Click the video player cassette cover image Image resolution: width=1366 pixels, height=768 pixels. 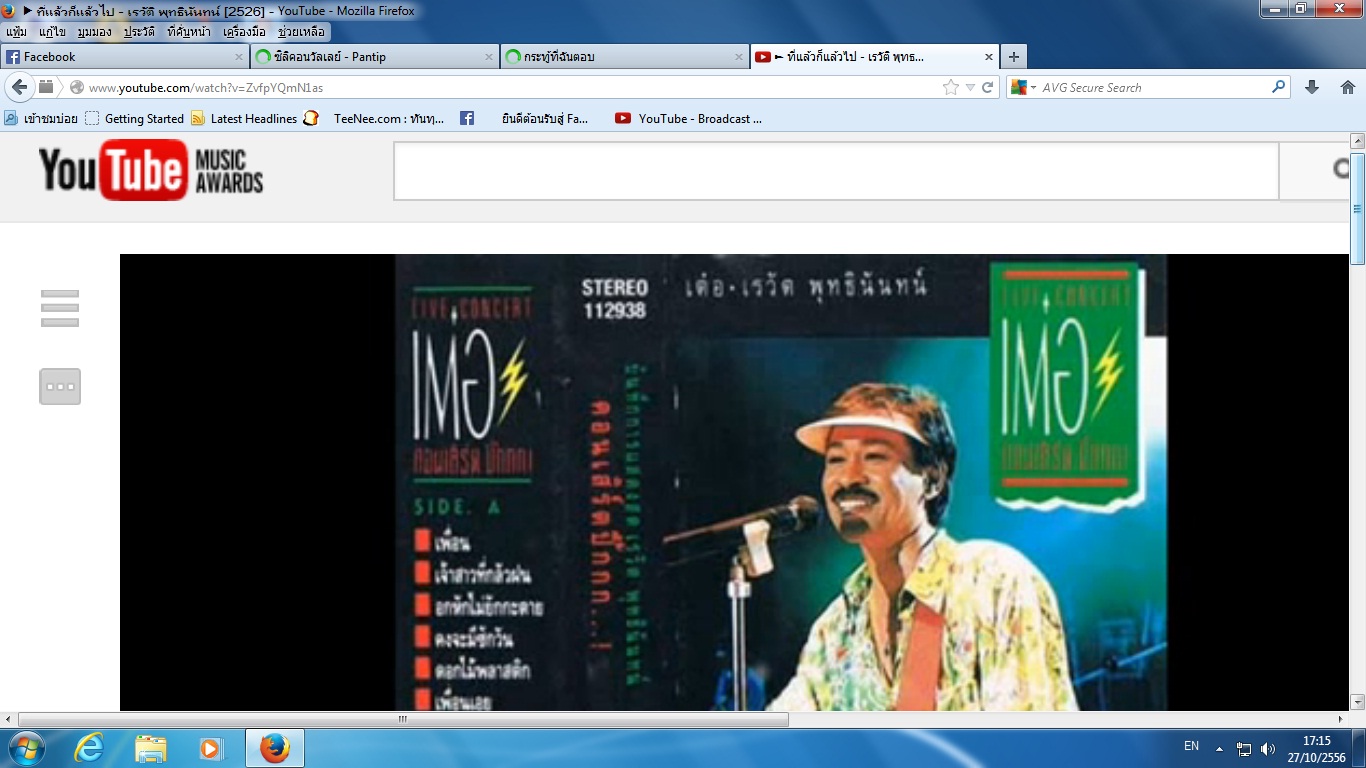pos(780,482)
